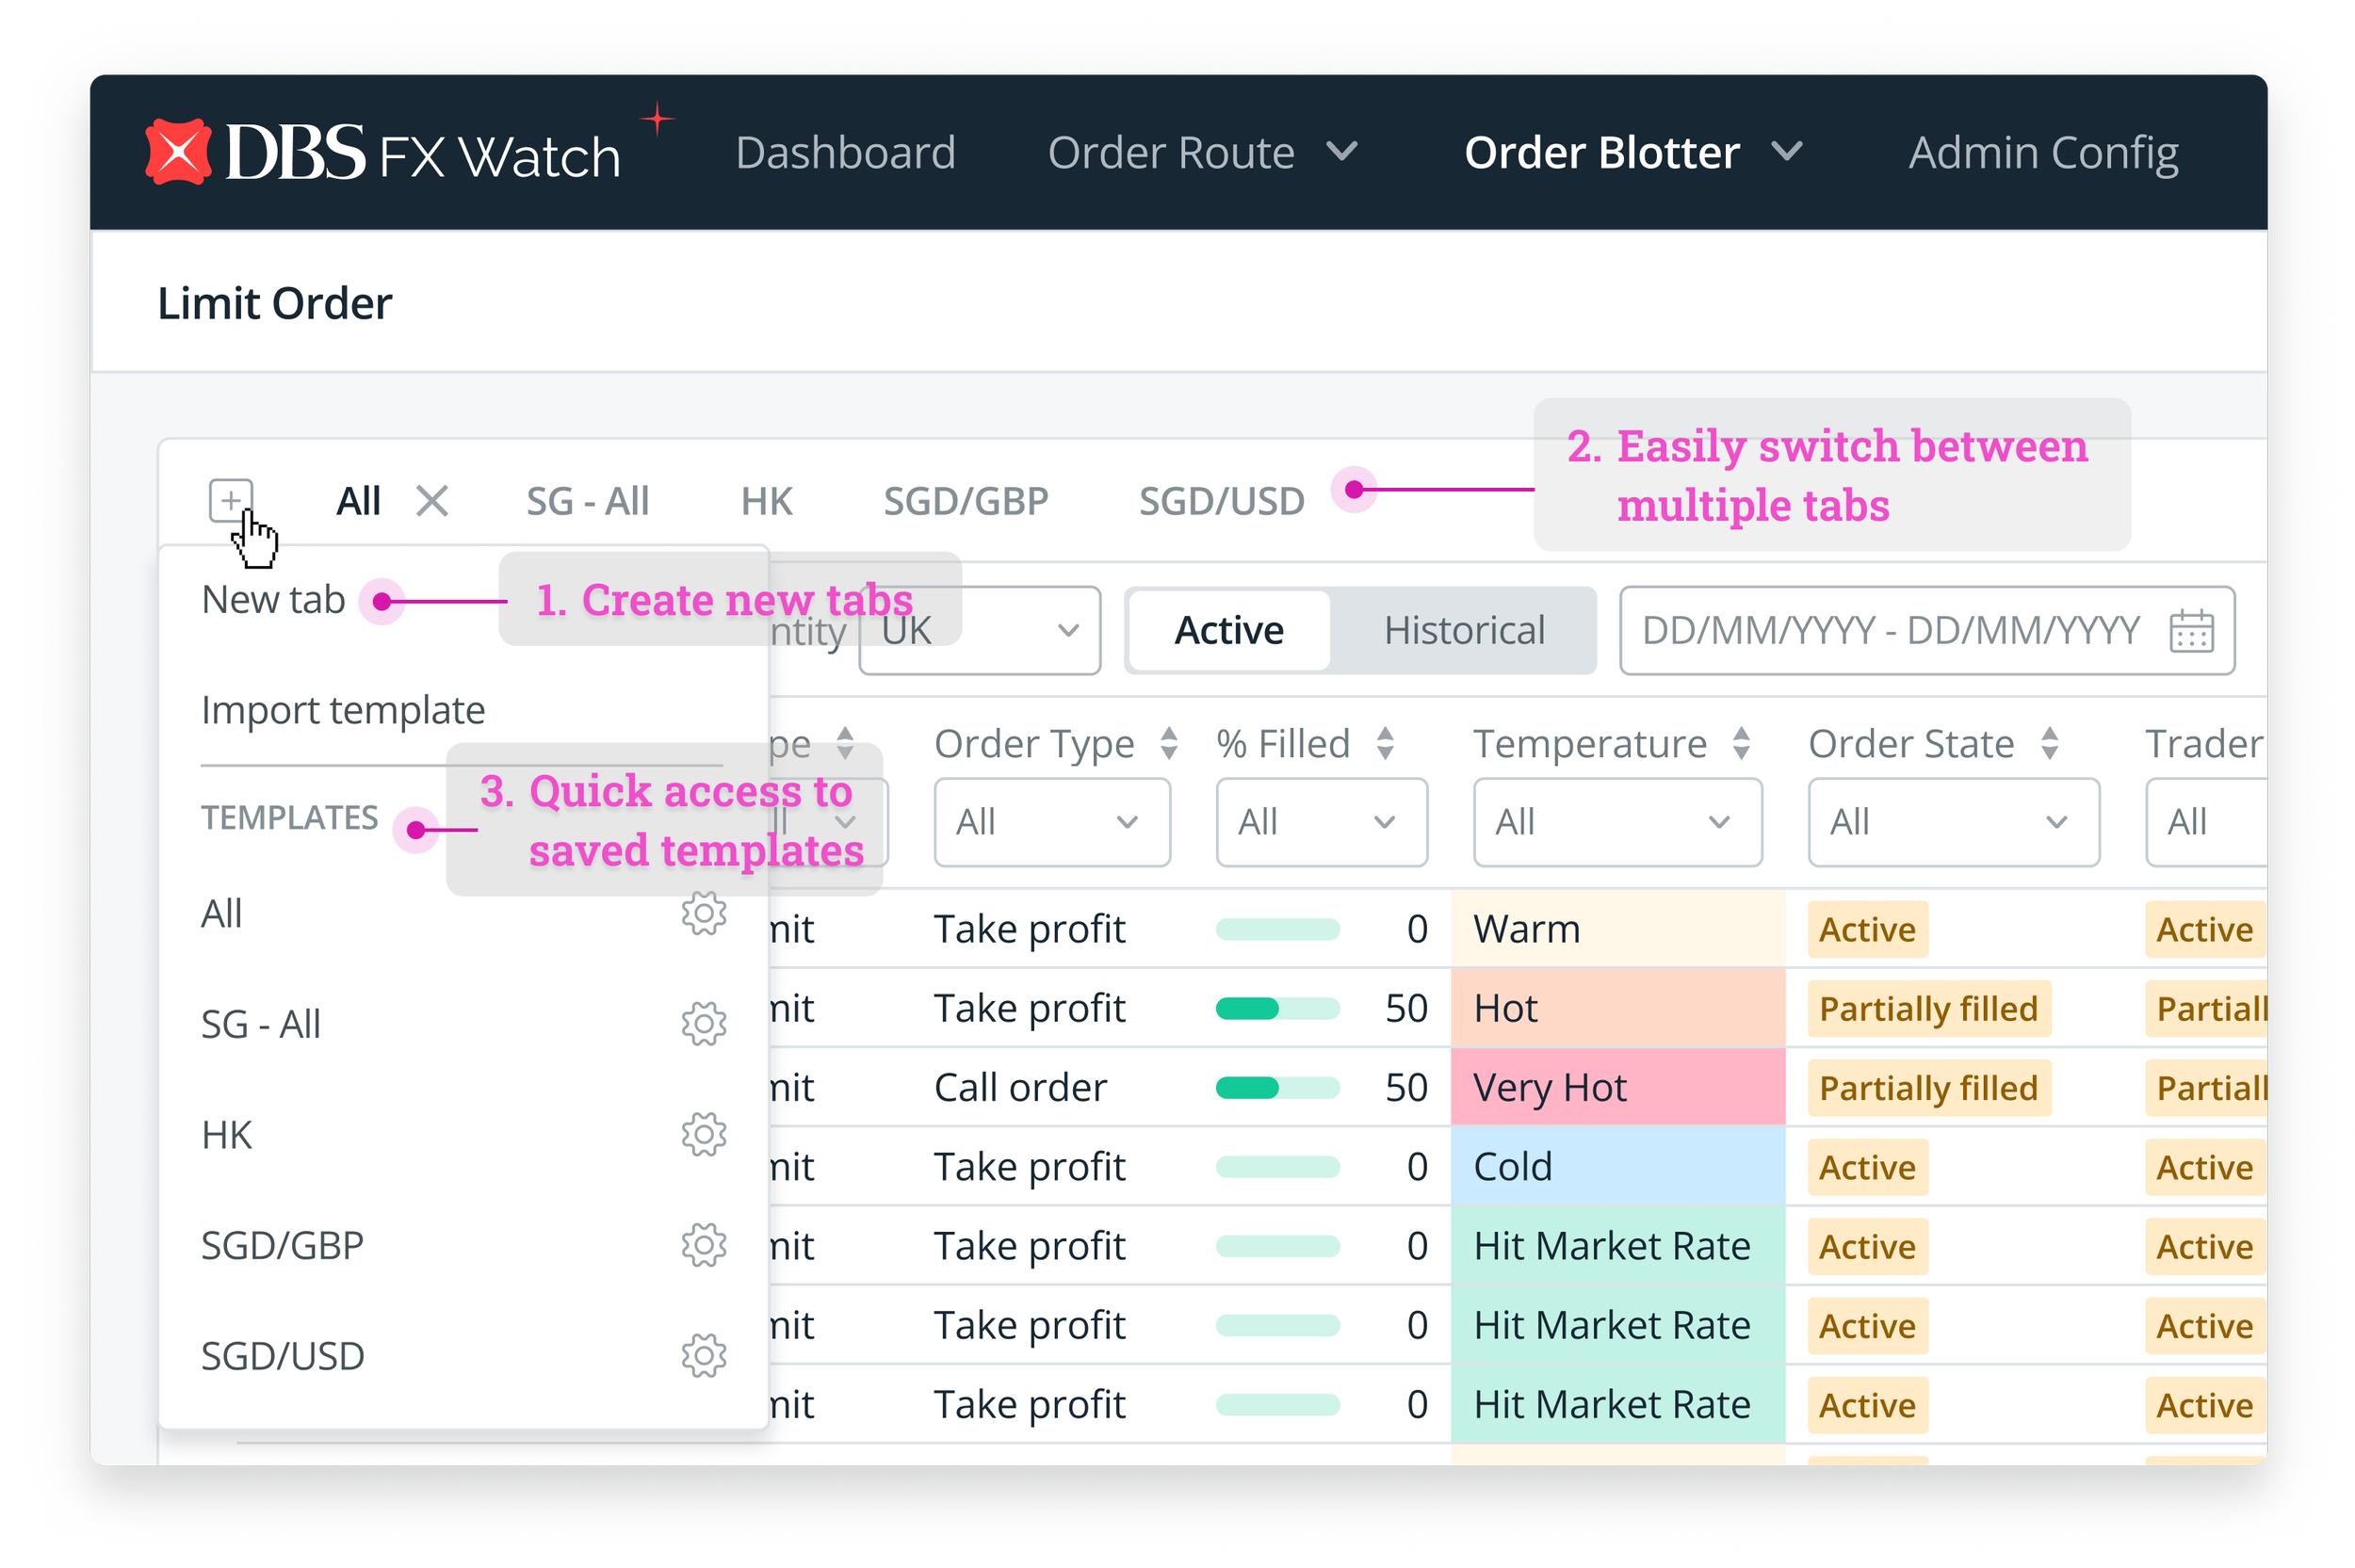Sort by Temperature column arrows

click(1741, 744)
